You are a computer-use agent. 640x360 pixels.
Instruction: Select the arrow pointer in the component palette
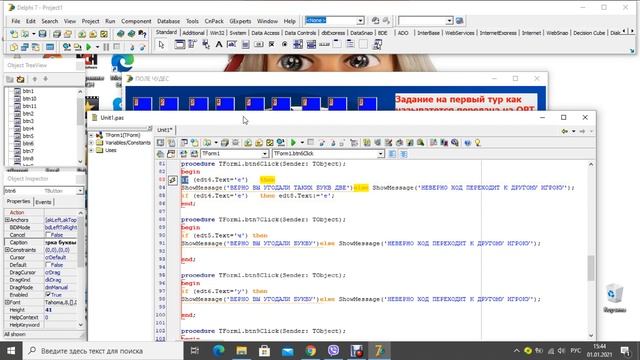[x=161, y=44]
